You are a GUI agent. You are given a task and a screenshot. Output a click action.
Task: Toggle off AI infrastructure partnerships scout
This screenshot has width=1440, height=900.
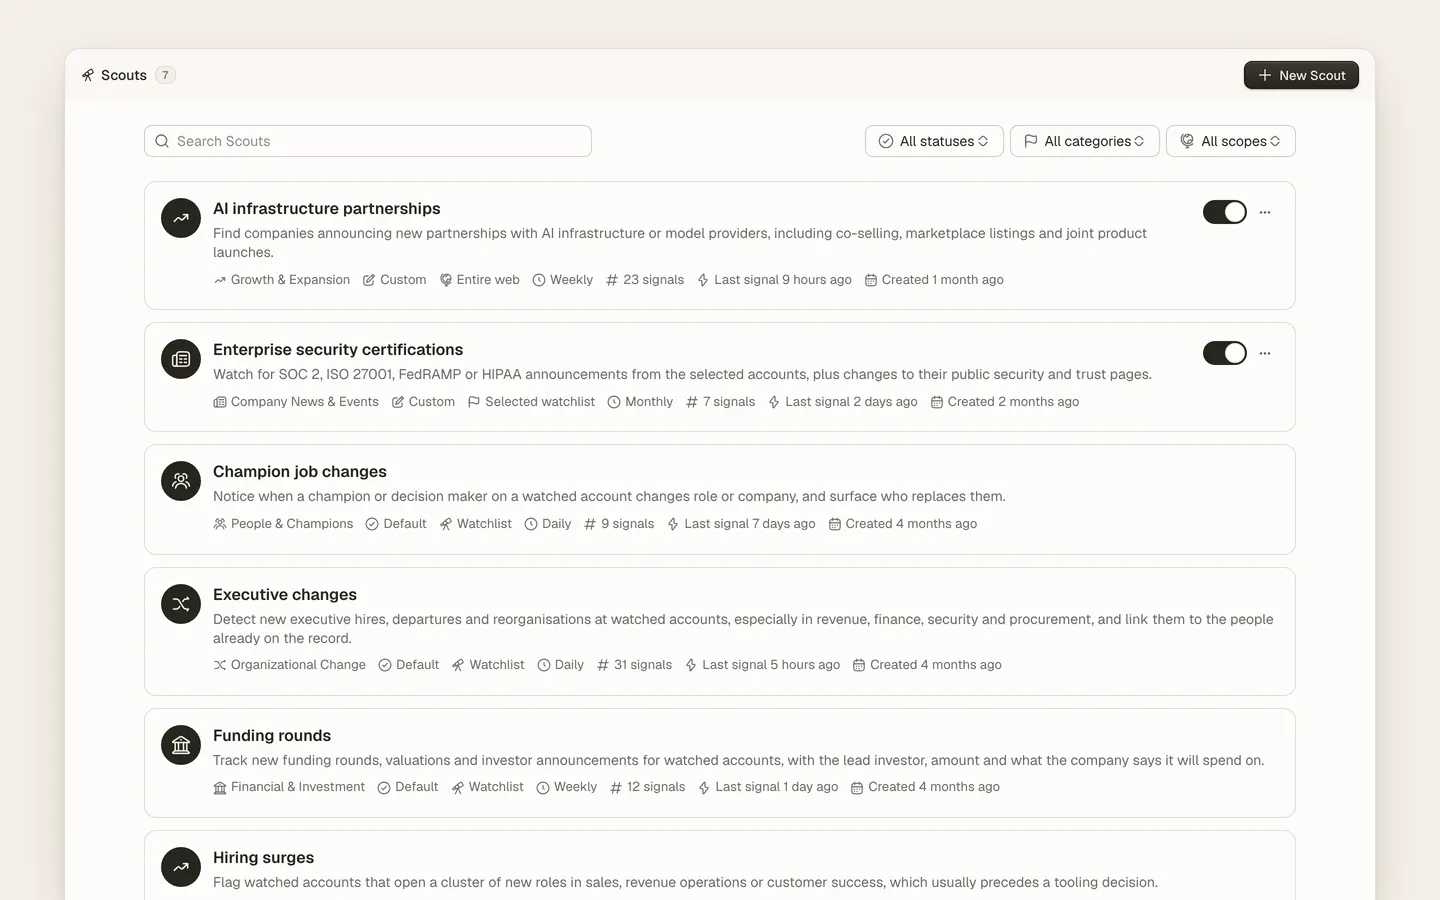(1224, 212)
